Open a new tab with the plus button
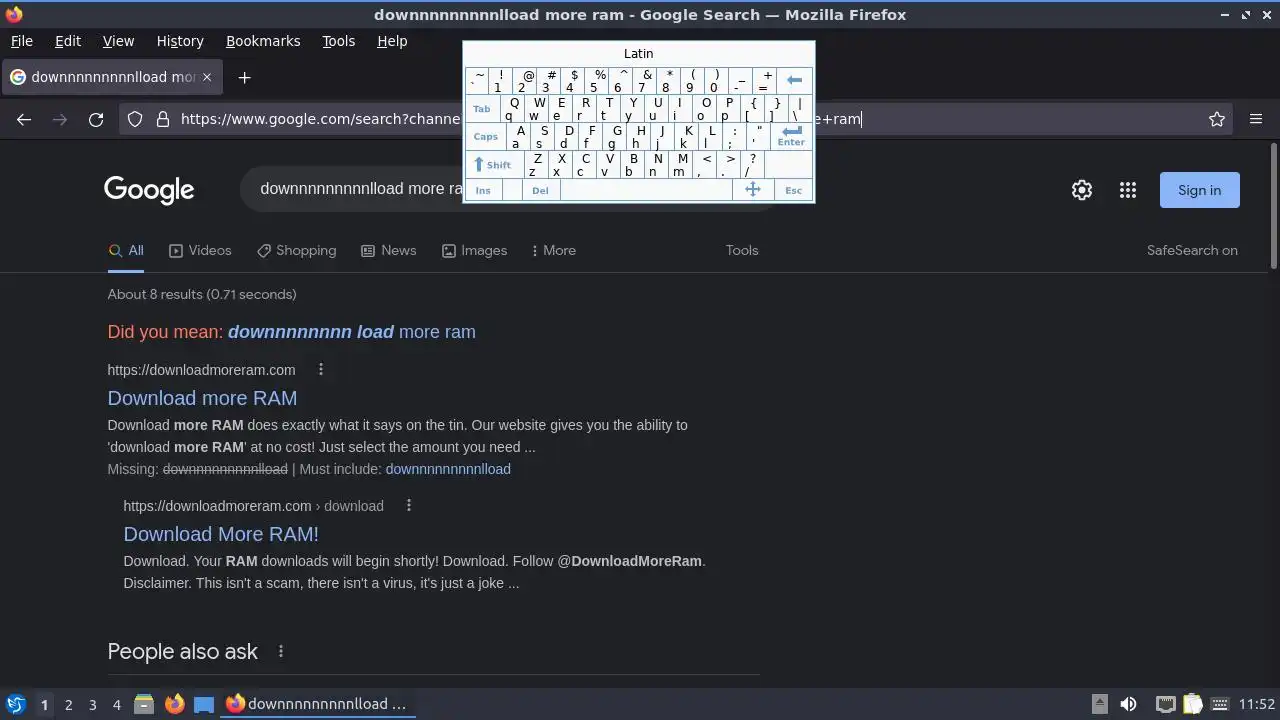 tap(244, 77)
